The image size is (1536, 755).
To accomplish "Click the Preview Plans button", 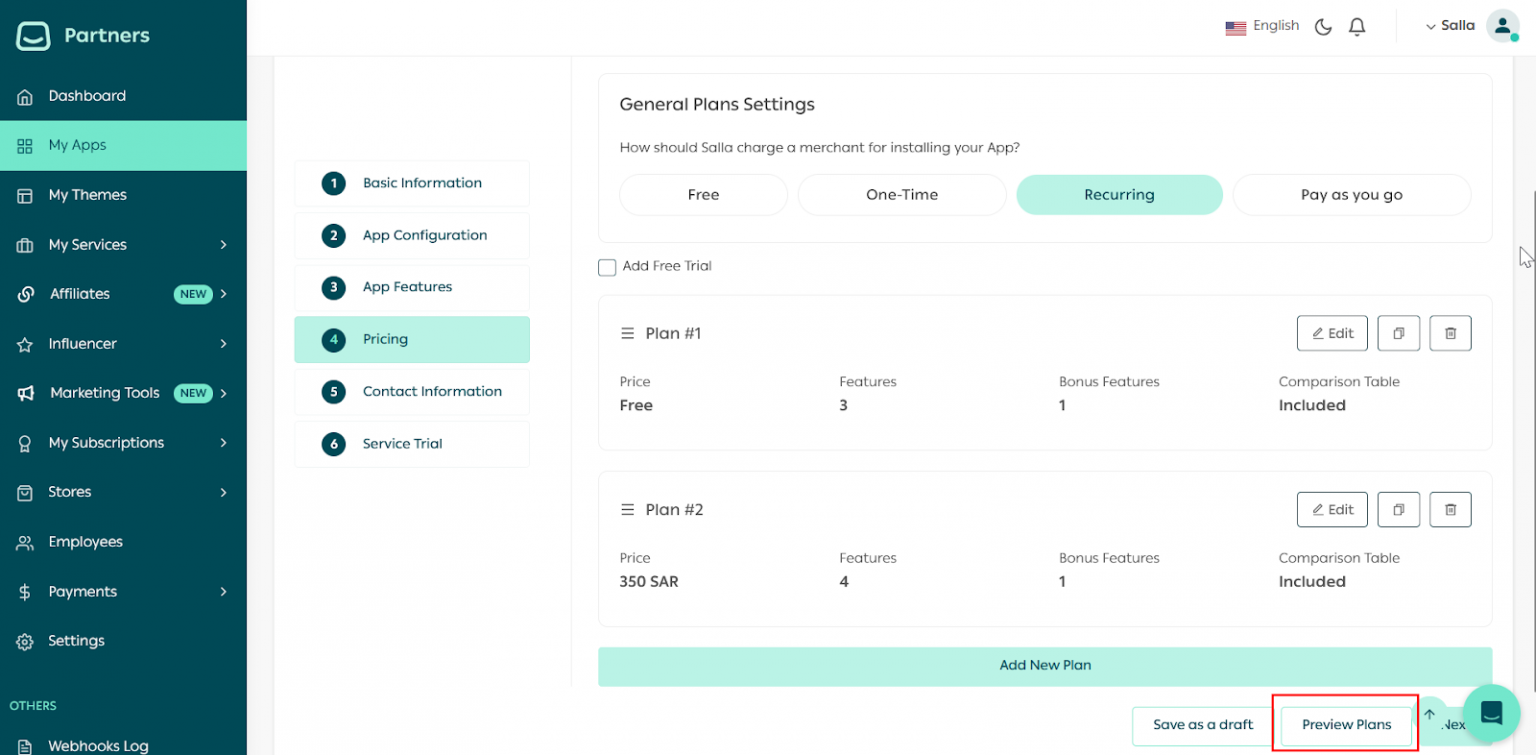I will pos(1346,724).
